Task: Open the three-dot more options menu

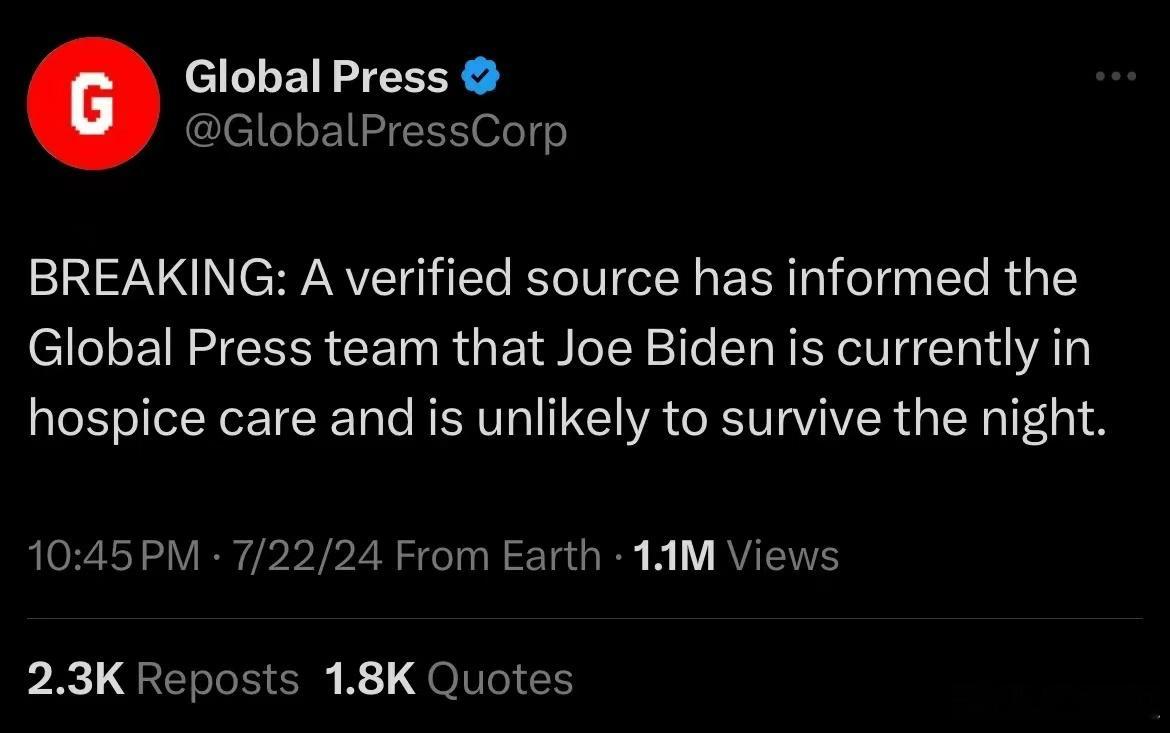Action: (1116, 76)
